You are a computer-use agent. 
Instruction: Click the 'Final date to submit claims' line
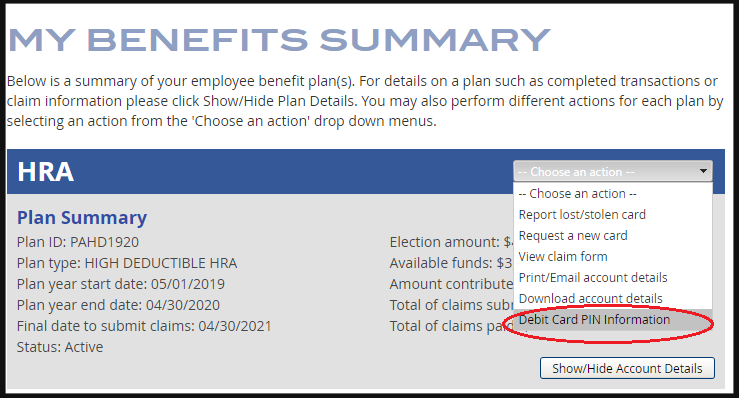tap(144, 326)
